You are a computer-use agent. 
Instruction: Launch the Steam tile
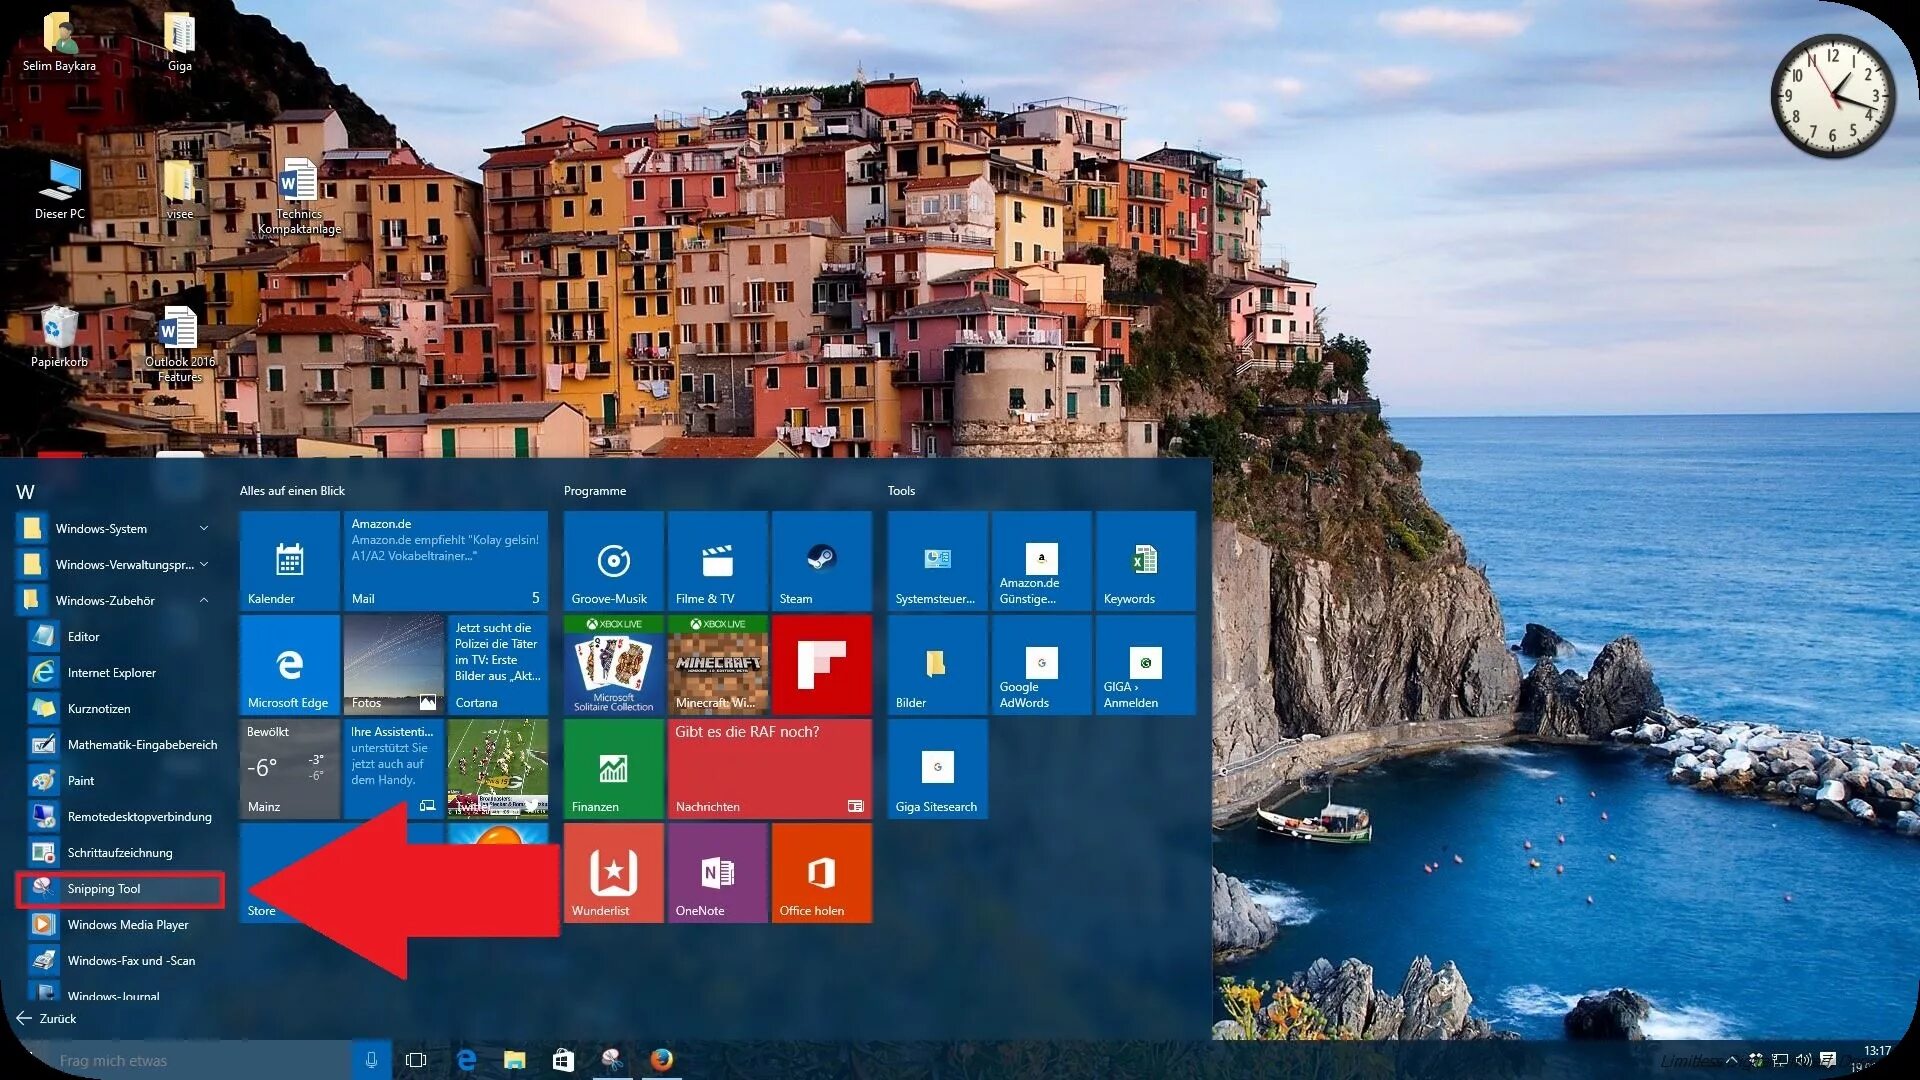click(821, 561)
